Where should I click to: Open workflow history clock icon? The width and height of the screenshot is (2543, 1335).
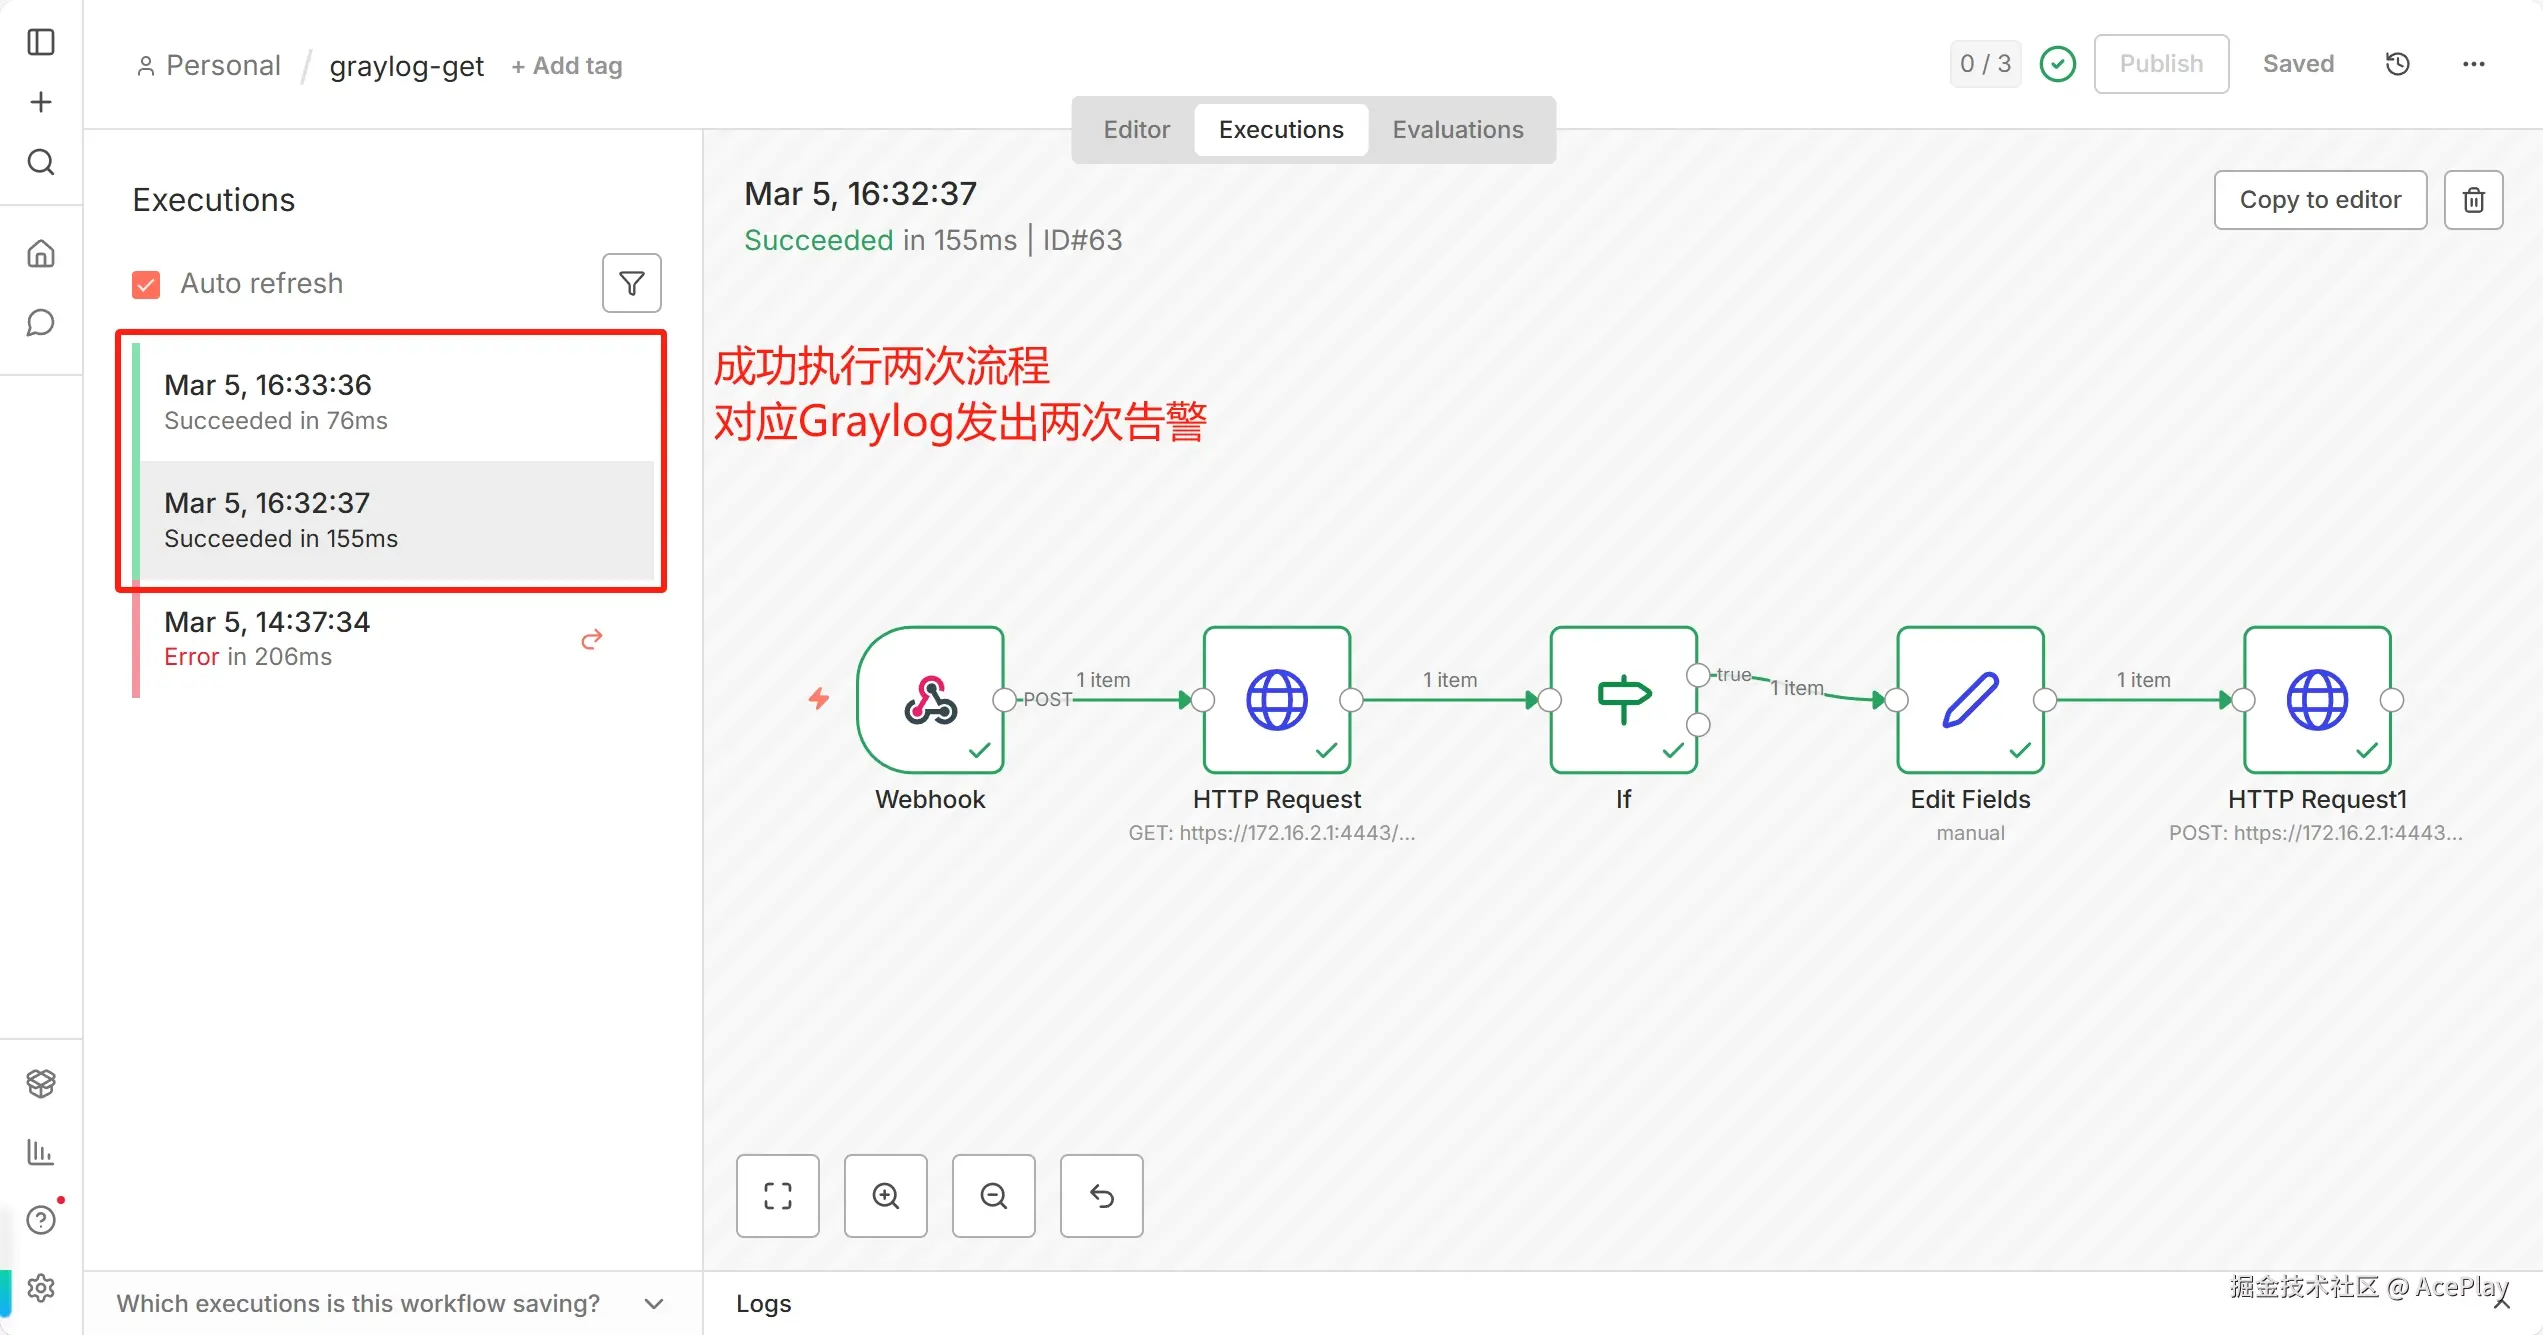(2397, 64)
